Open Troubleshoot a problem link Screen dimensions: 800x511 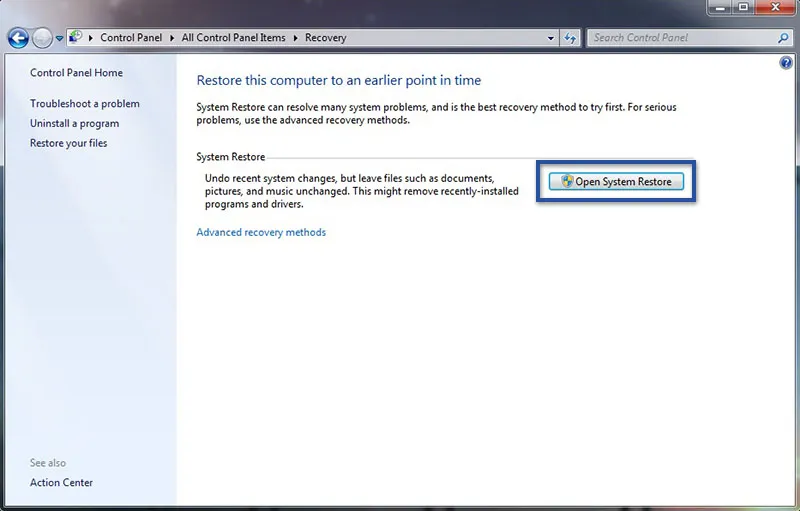pos(84,104)
